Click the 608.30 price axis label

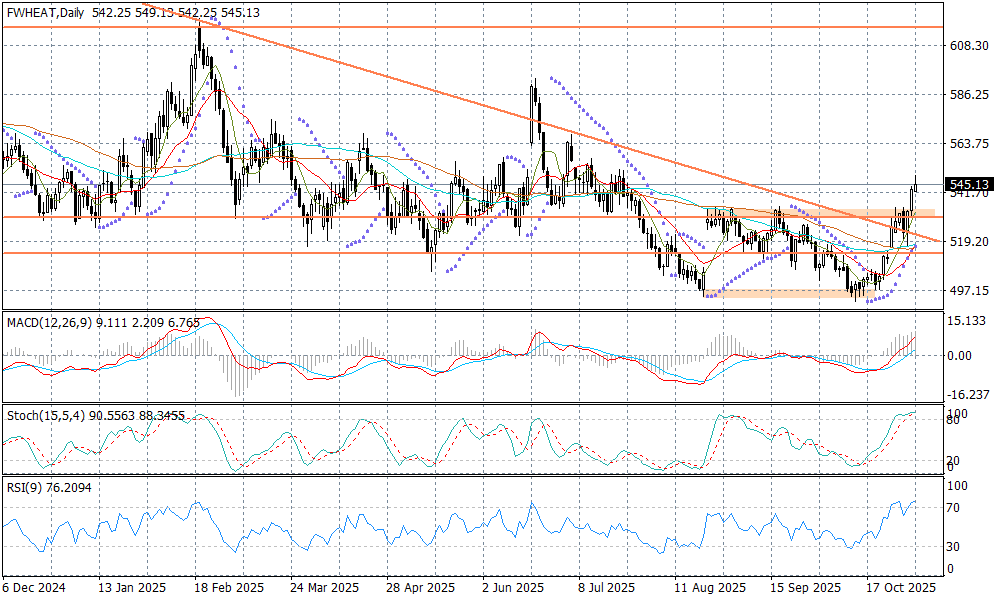969,46
